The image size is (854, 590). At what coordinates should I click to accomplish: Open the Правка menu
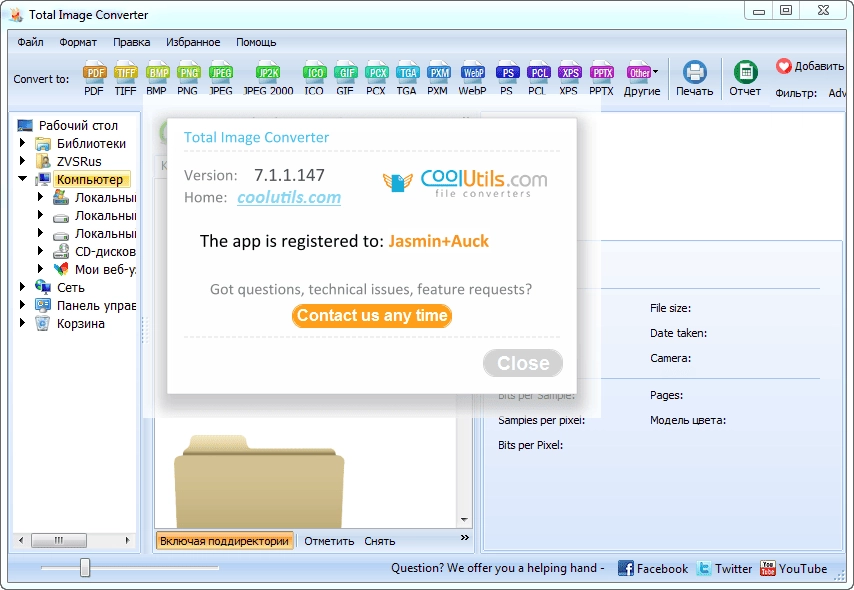(x=132, y=42)
